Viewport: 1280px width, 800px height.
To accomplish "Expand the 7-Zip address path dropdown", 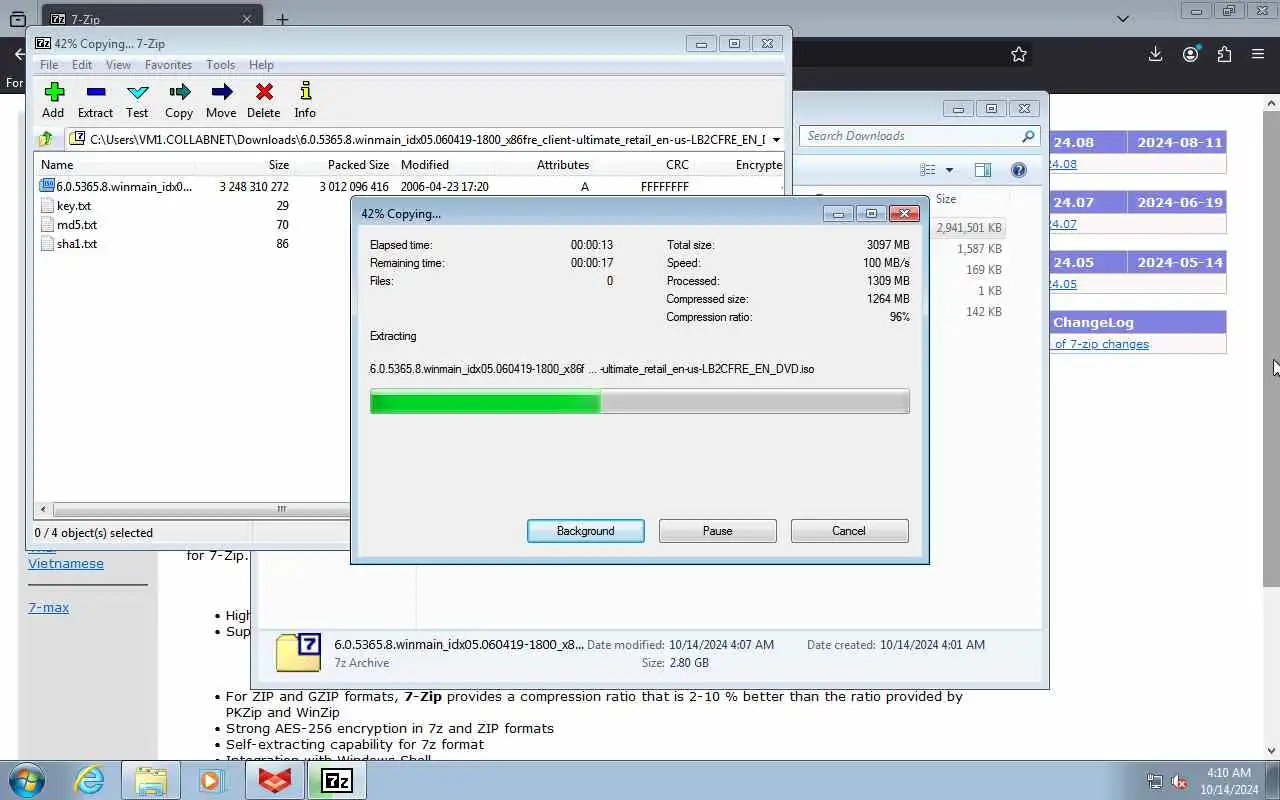I will point(776,139).
